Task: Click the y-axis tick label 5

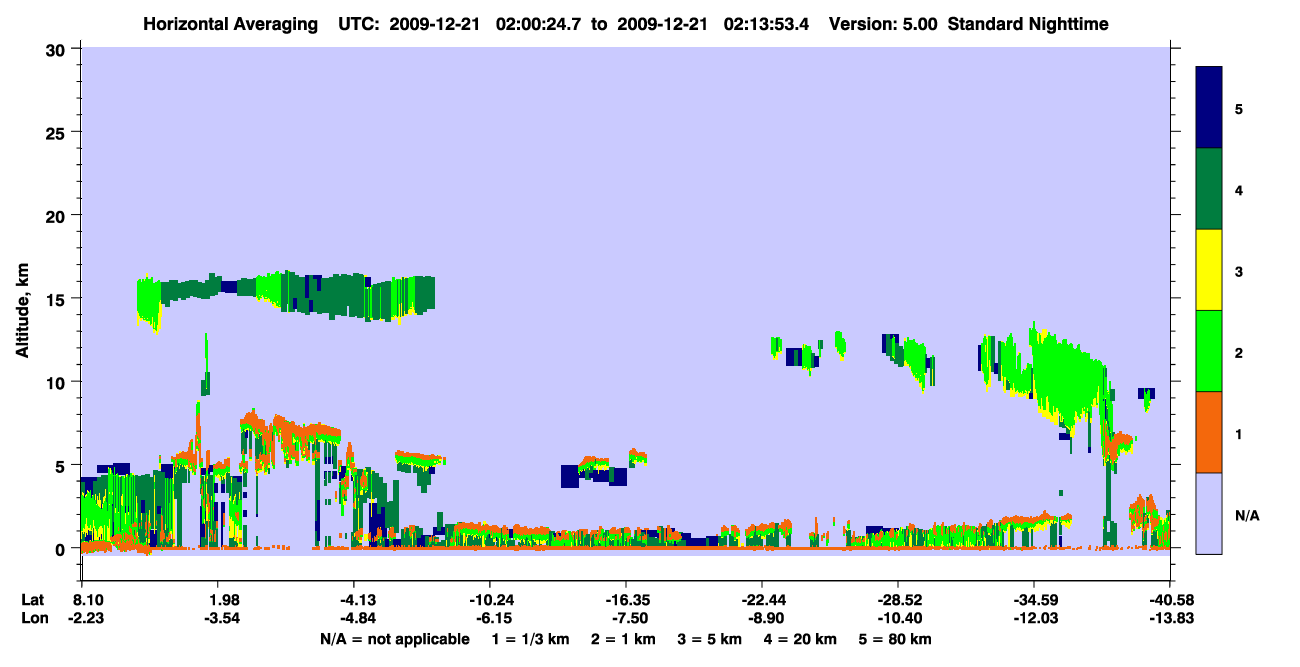Action: click(63, 466)
